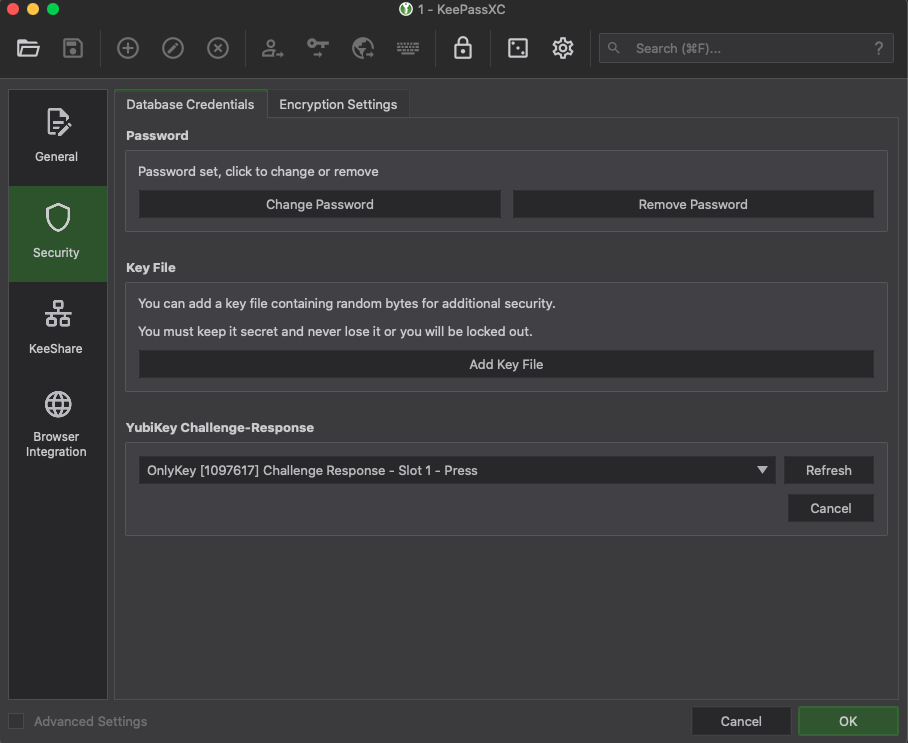Open the KeeShare sidebar section
908x743 pixels.
pyautogui.click(x=57, y=328)
